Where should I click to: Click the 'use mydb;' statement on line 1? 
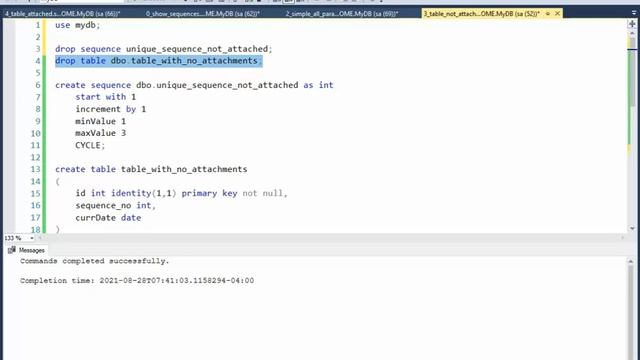tap(78, 25)
